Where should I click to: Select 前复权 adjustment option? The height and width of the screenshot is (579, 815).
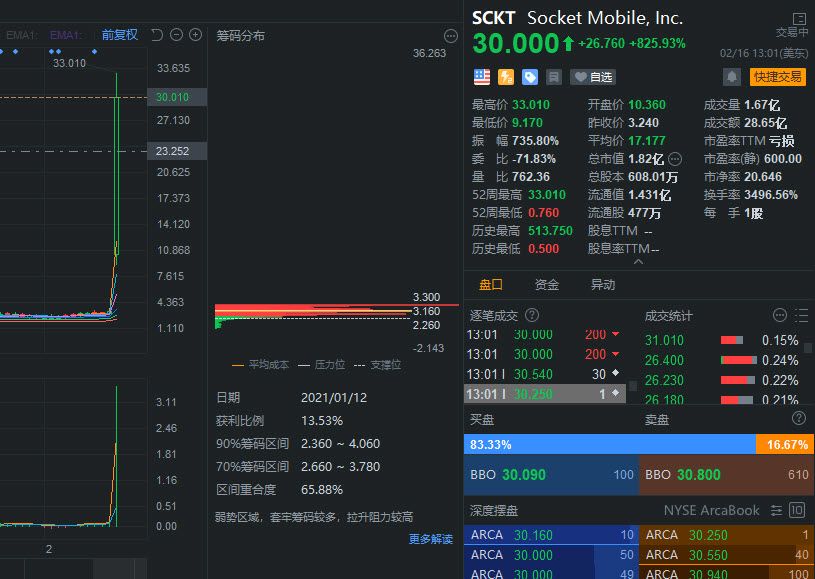click(120, 35)
